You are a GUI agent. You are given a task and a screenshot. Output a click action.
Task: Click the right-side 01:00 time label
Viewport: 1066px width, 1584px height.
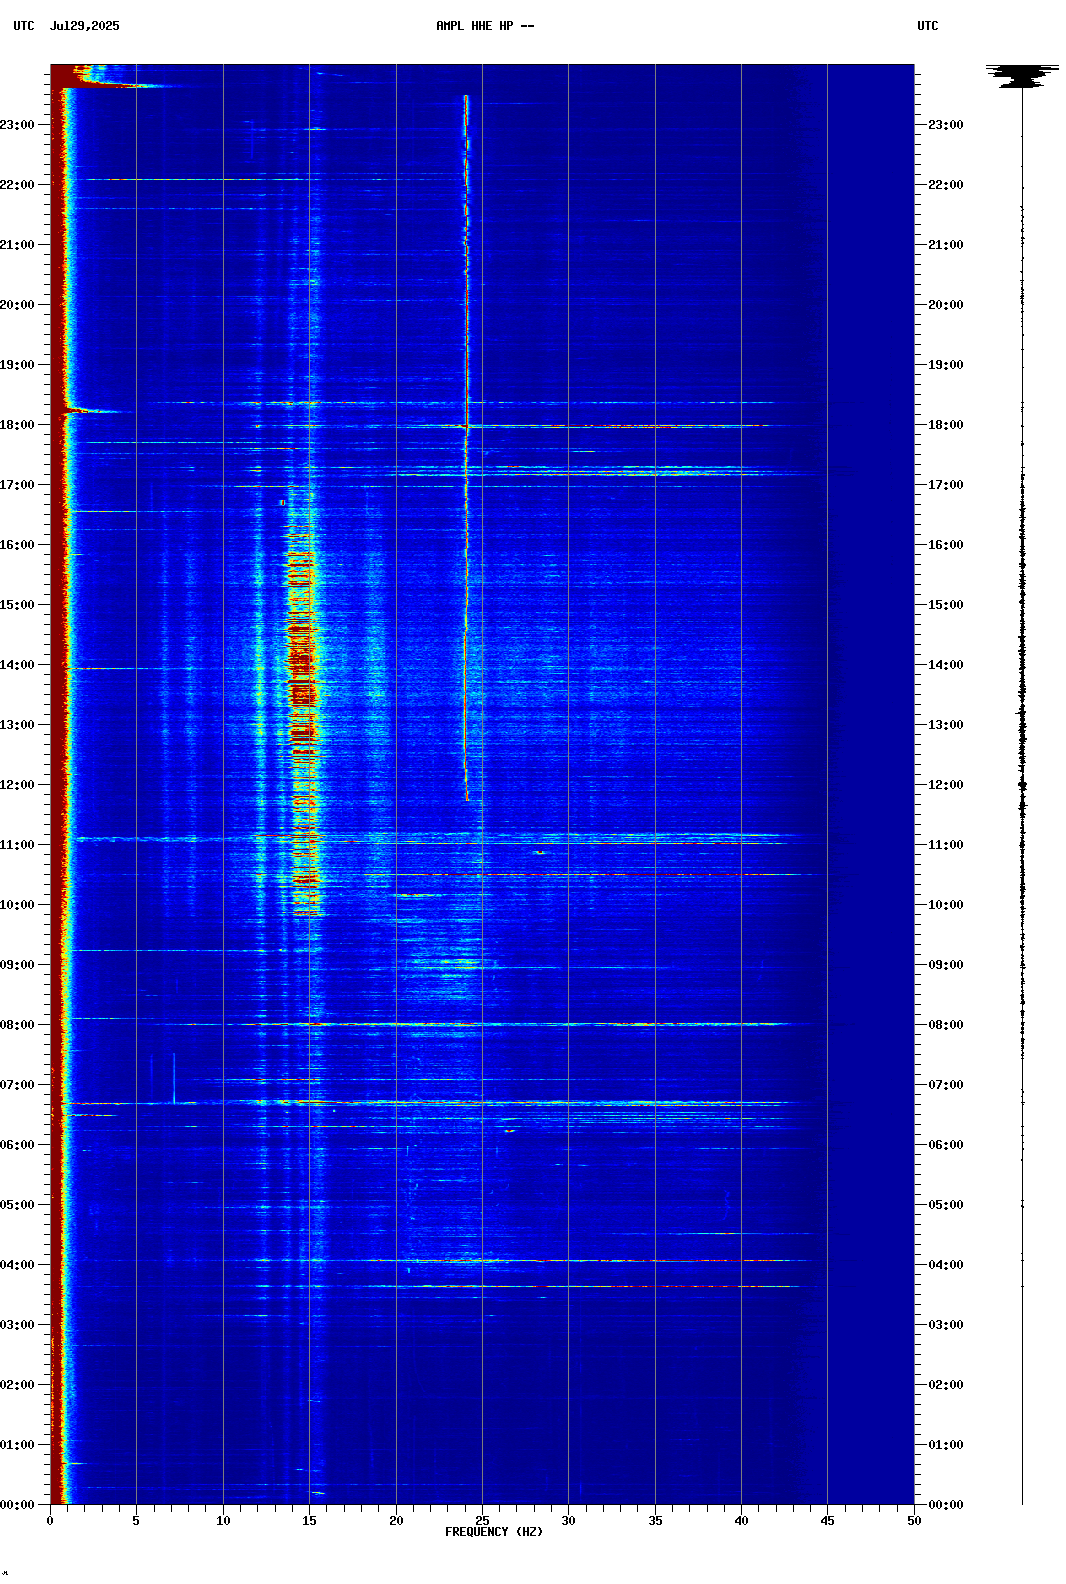(946, 1445)
